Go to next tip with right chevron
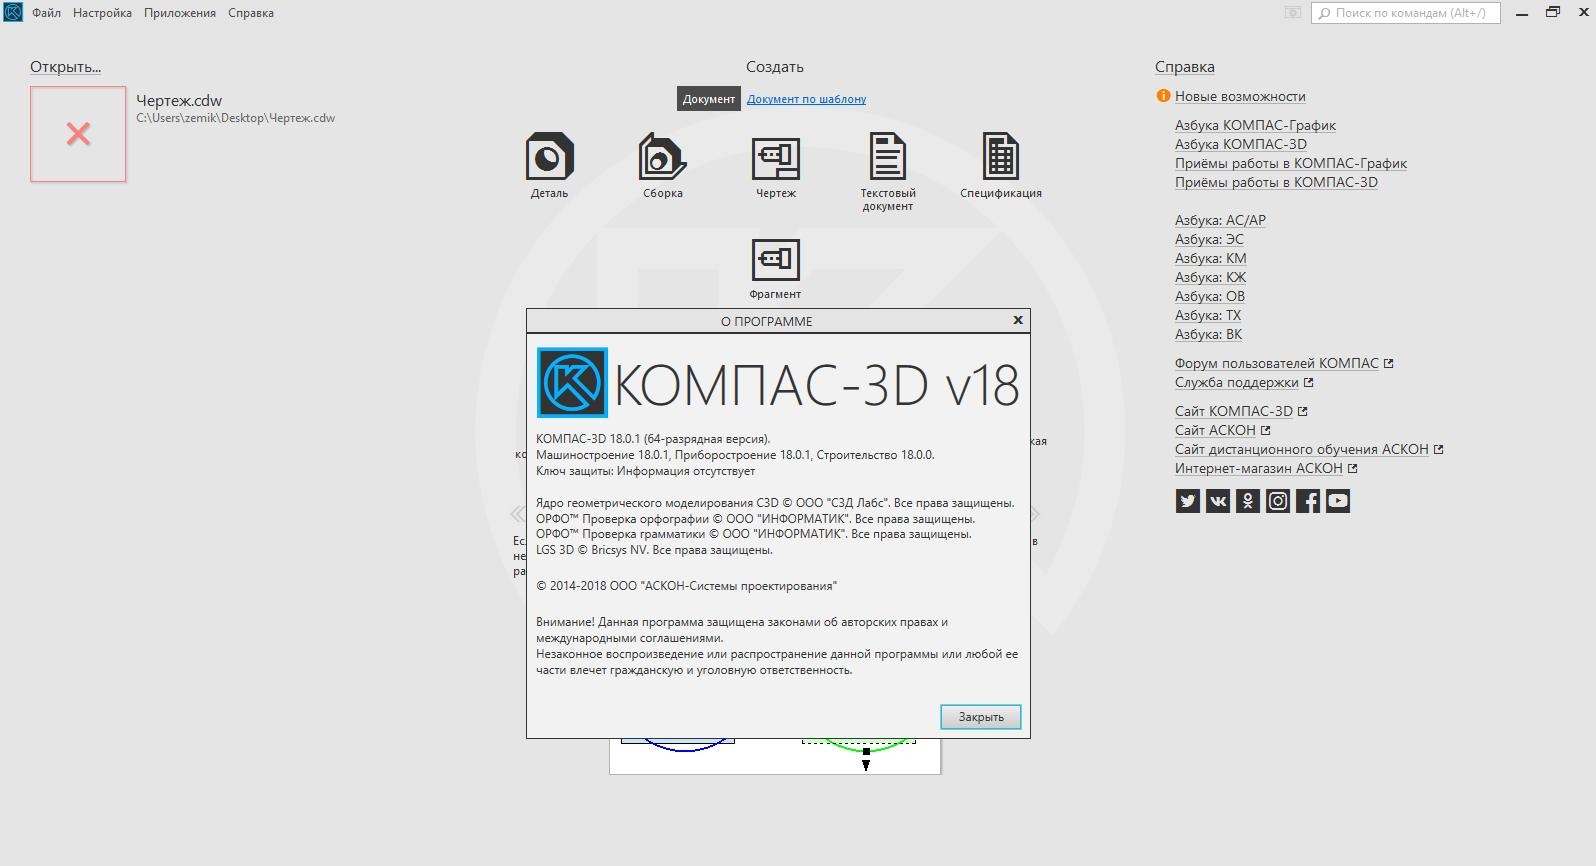 1035,514
